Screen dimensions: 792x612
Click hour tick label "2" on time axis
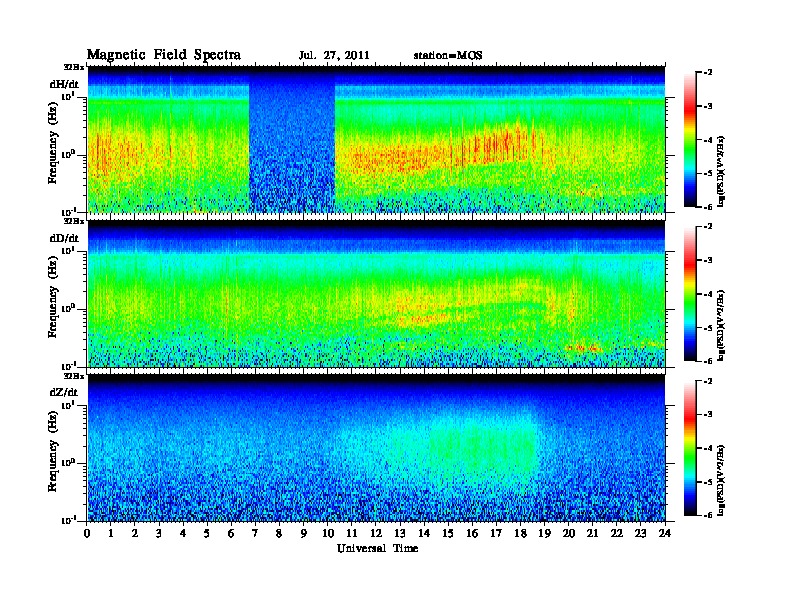pyautogui.click(x=135, y=533)
